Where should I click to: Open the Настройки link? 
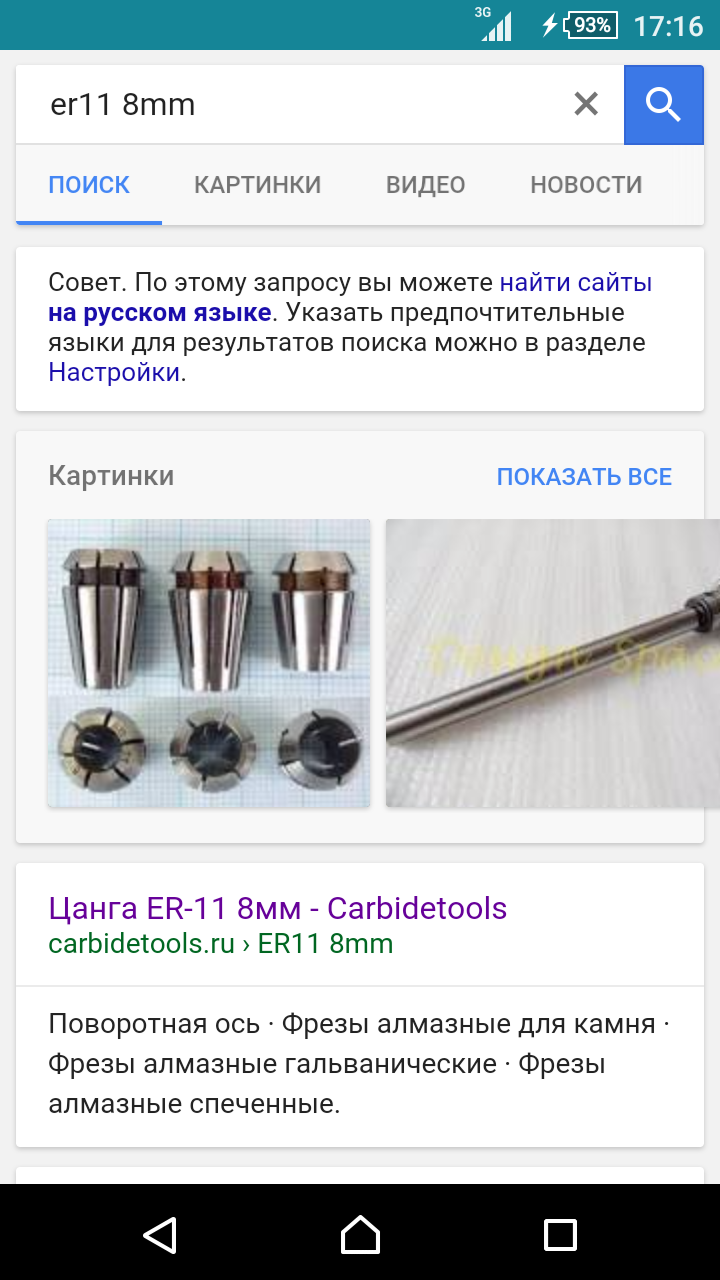click(114, 373)
